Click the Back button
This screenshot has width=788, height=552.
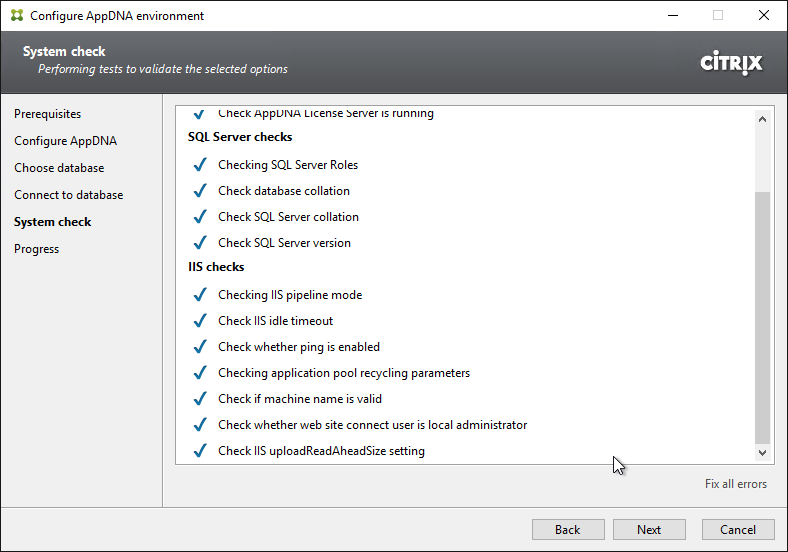tap(568, 529)
